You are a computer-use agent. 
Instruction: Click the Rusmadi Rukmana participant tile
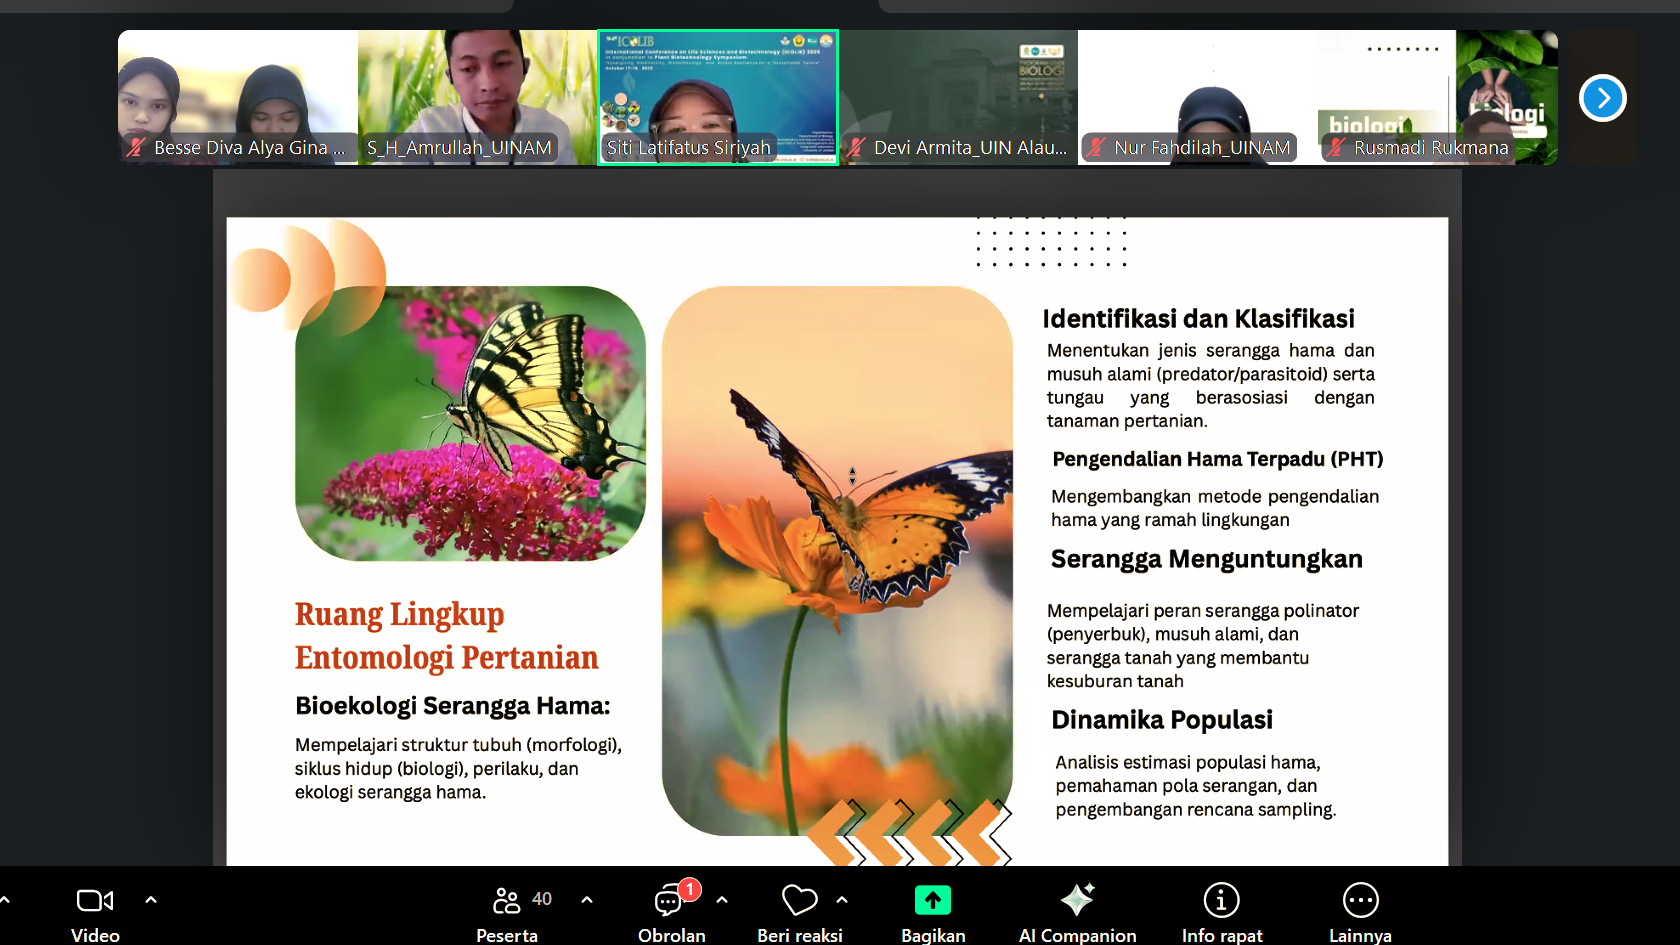click(x=1438, y=97)
